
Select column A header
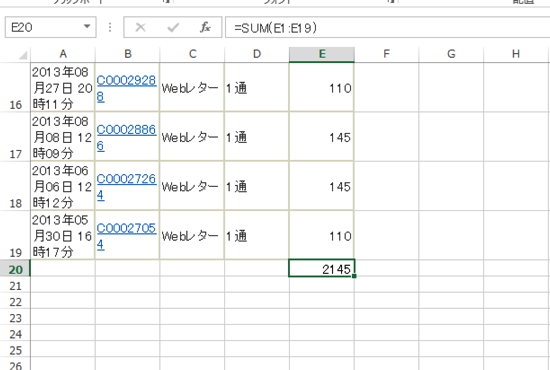tap(63, 54)
